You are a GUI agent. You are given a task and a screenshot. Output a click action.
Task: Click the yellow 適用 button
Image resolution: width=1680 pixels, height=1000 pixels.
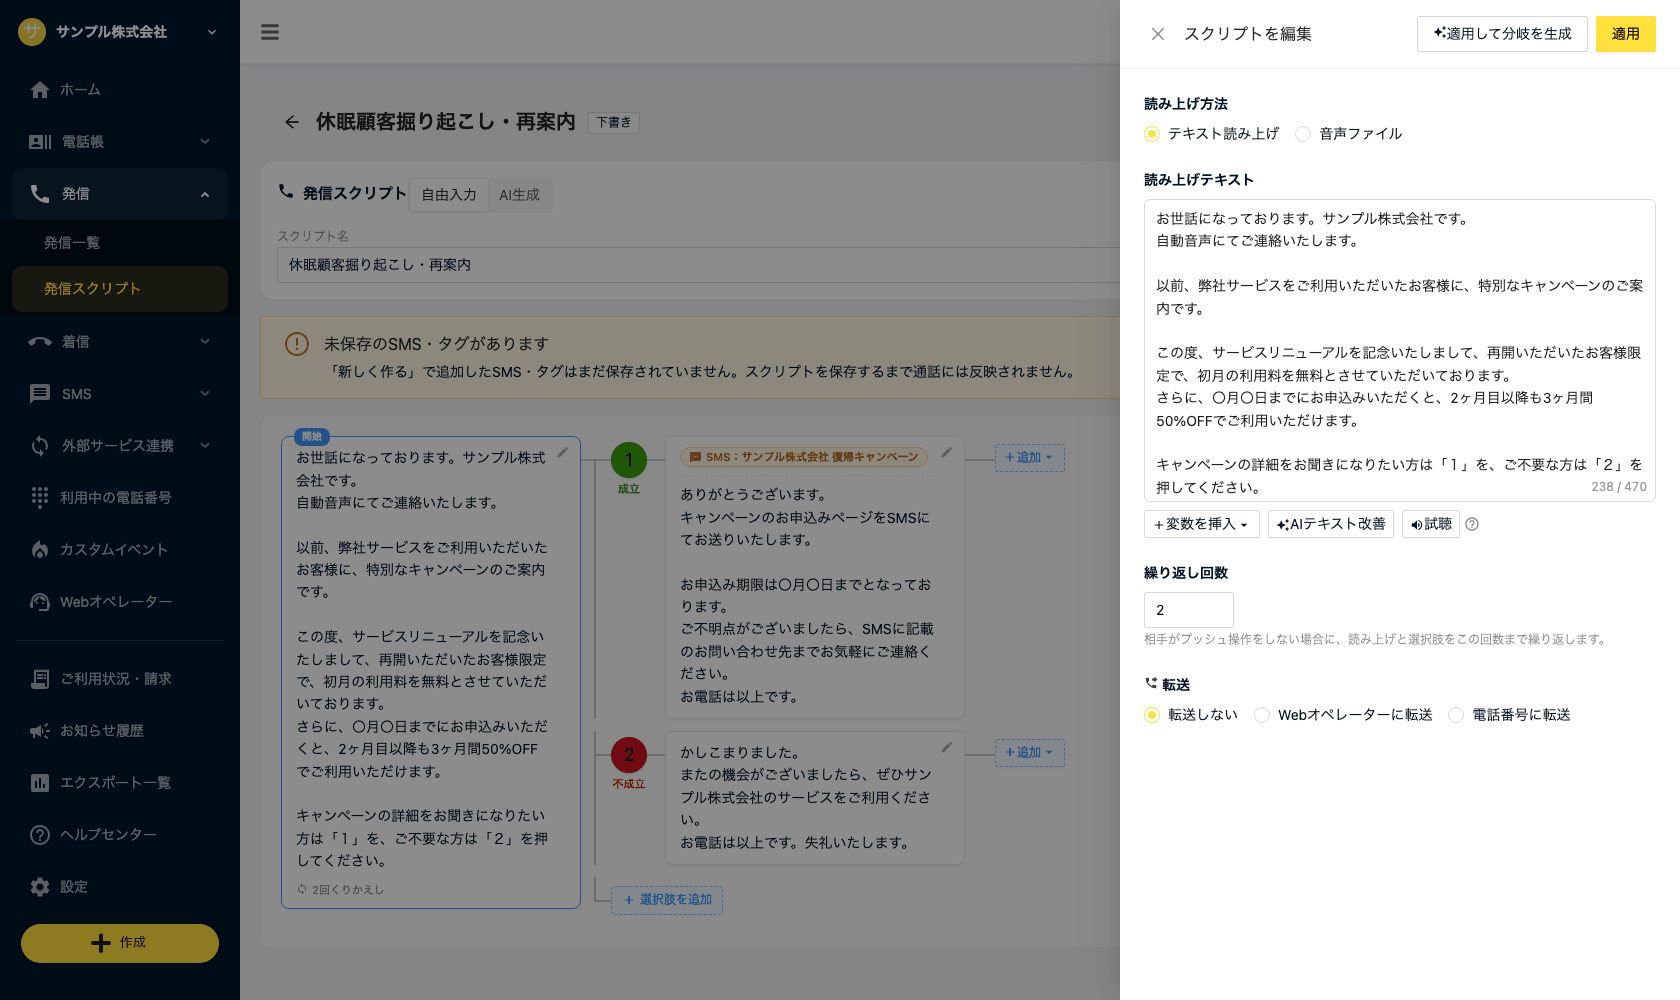tap(1625, 34)
